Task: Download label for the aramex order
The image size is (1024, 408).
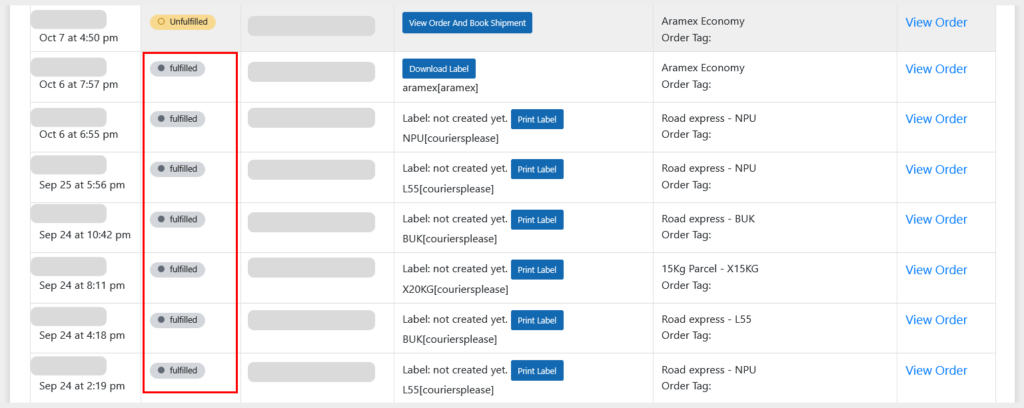Action: pos(439,69)
